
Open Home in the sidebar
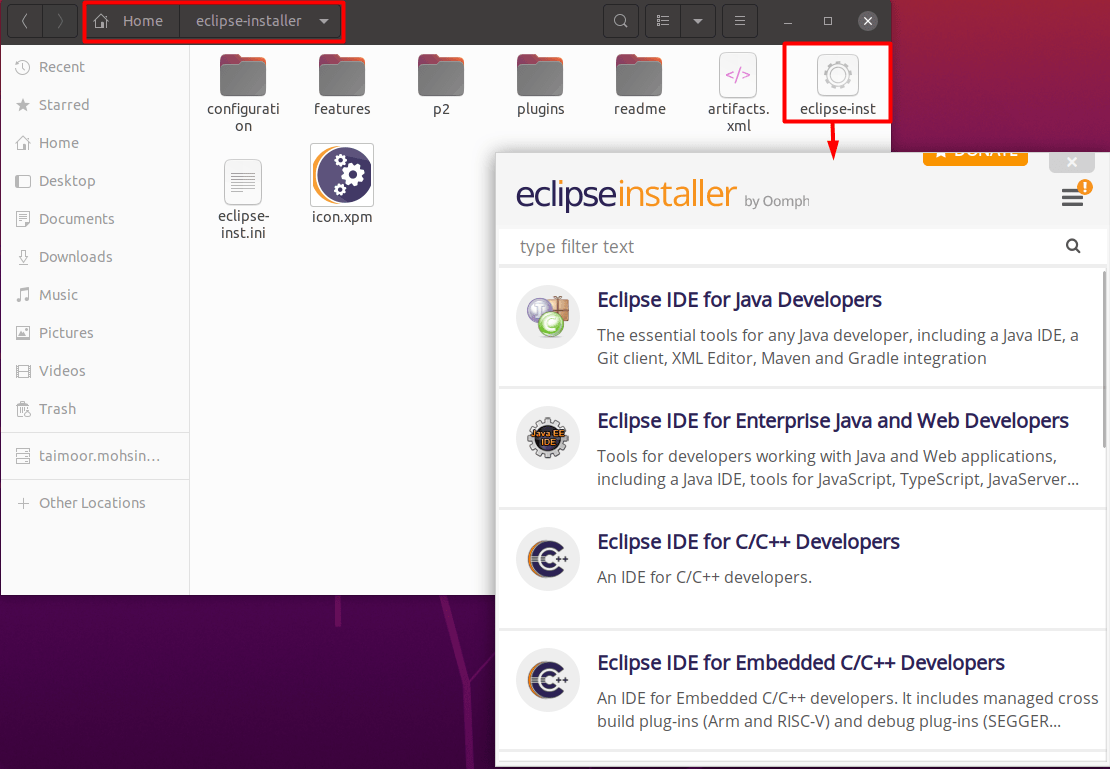pyautogui.click(x=95, y=143)
